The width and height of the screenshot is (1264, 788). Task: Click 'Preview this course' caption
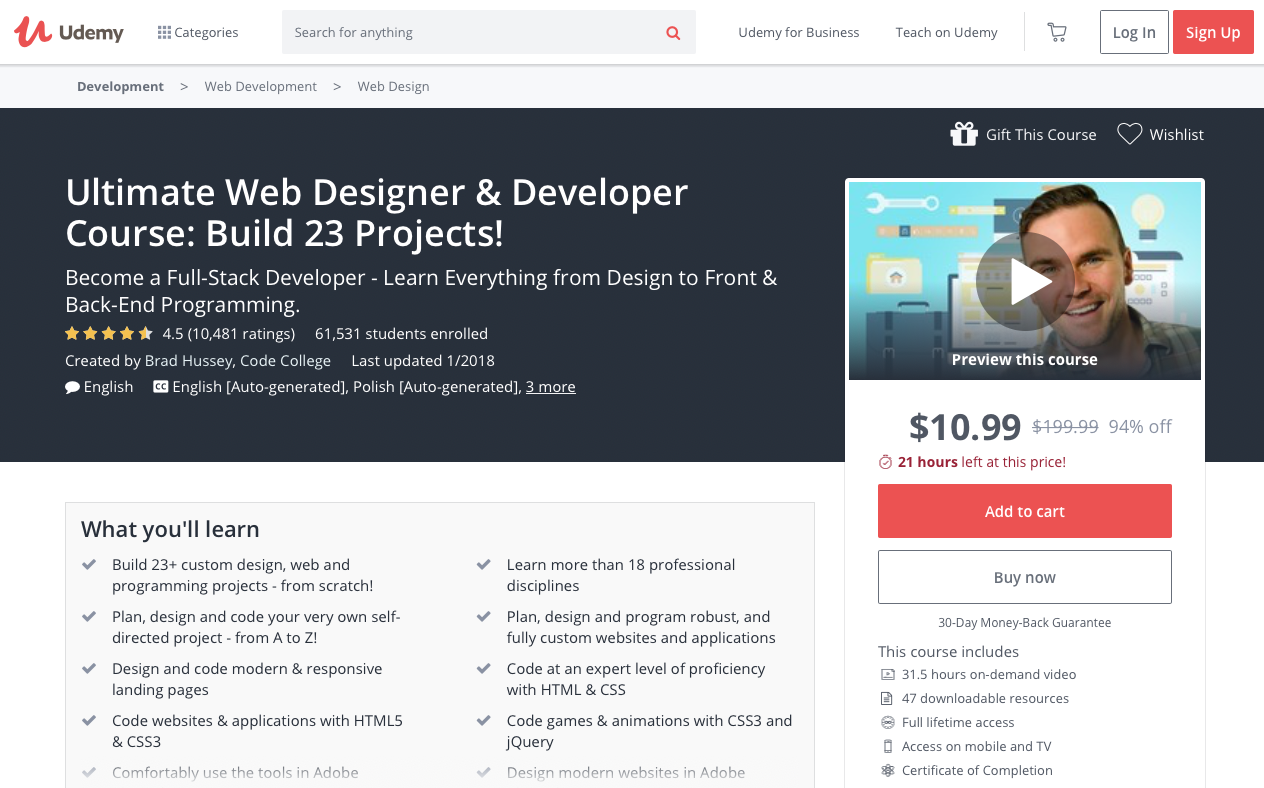coord(1025,360)
